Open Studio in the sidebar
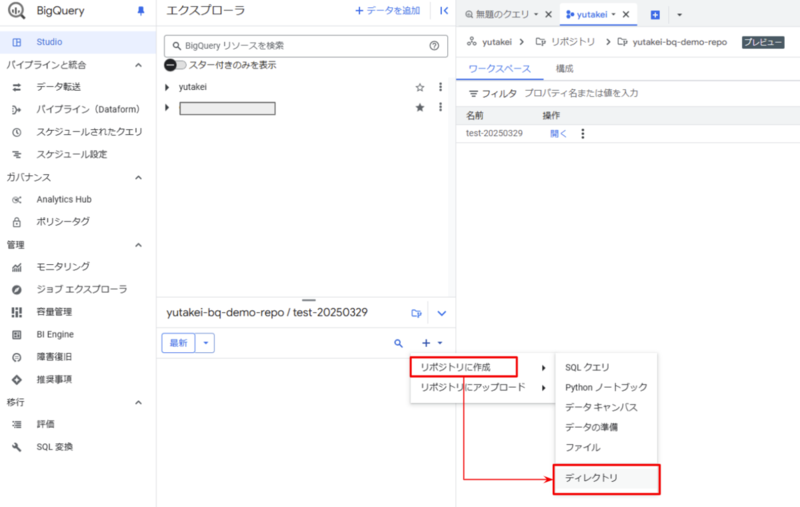 (x=49, y=42)
